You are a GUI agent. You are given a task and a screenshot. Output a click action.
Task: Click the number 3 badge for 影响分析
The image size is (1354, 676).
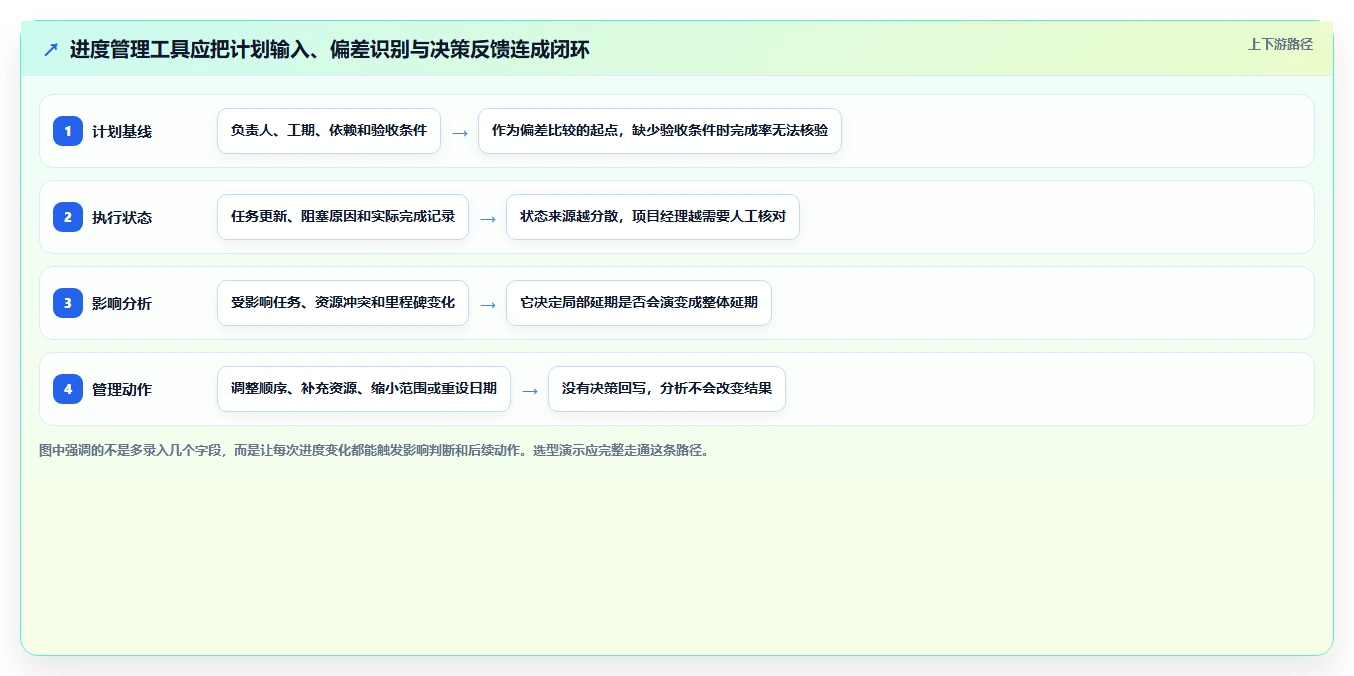coord(68,303)
